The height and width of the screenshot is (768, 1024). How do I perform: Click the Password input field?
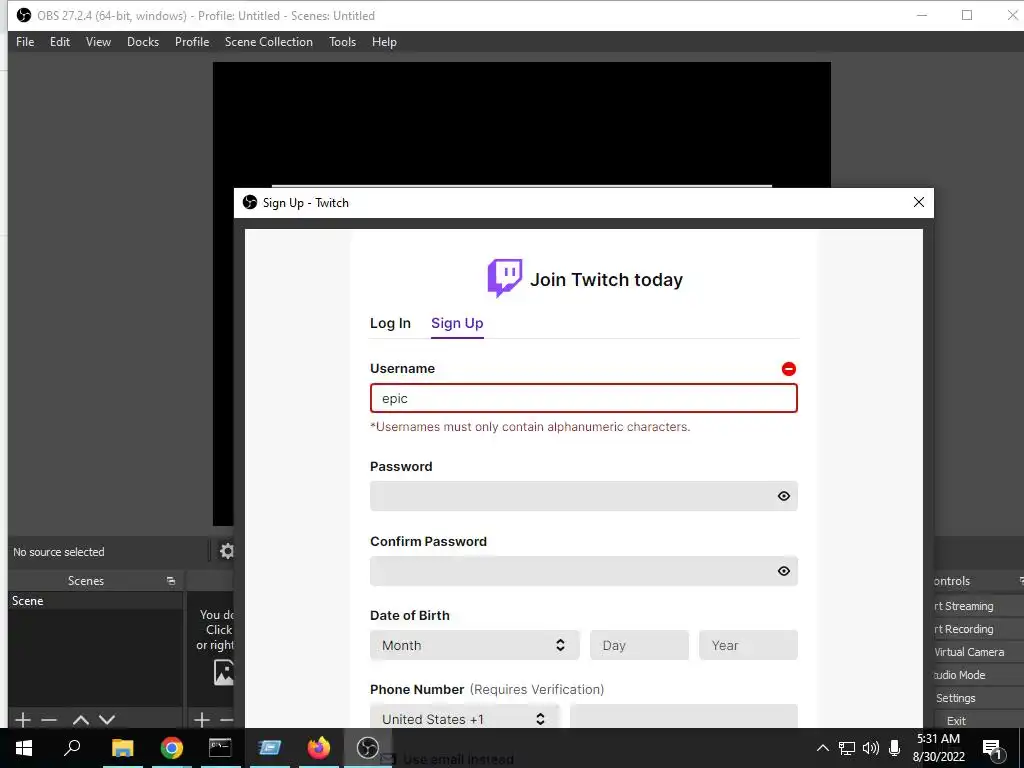click(x=583, y=496)
